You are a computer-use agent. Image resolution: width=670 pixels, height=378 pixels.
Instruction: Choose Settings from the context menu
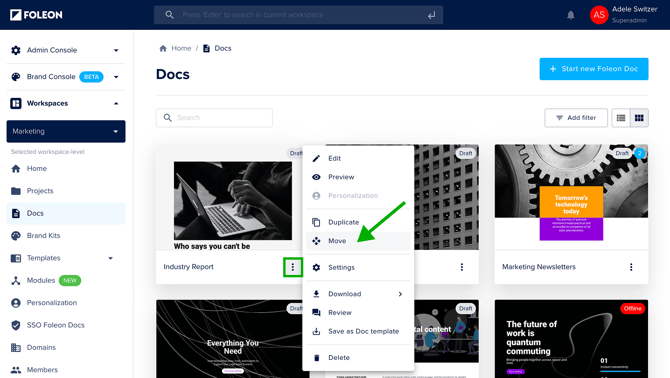coord(358,267)
